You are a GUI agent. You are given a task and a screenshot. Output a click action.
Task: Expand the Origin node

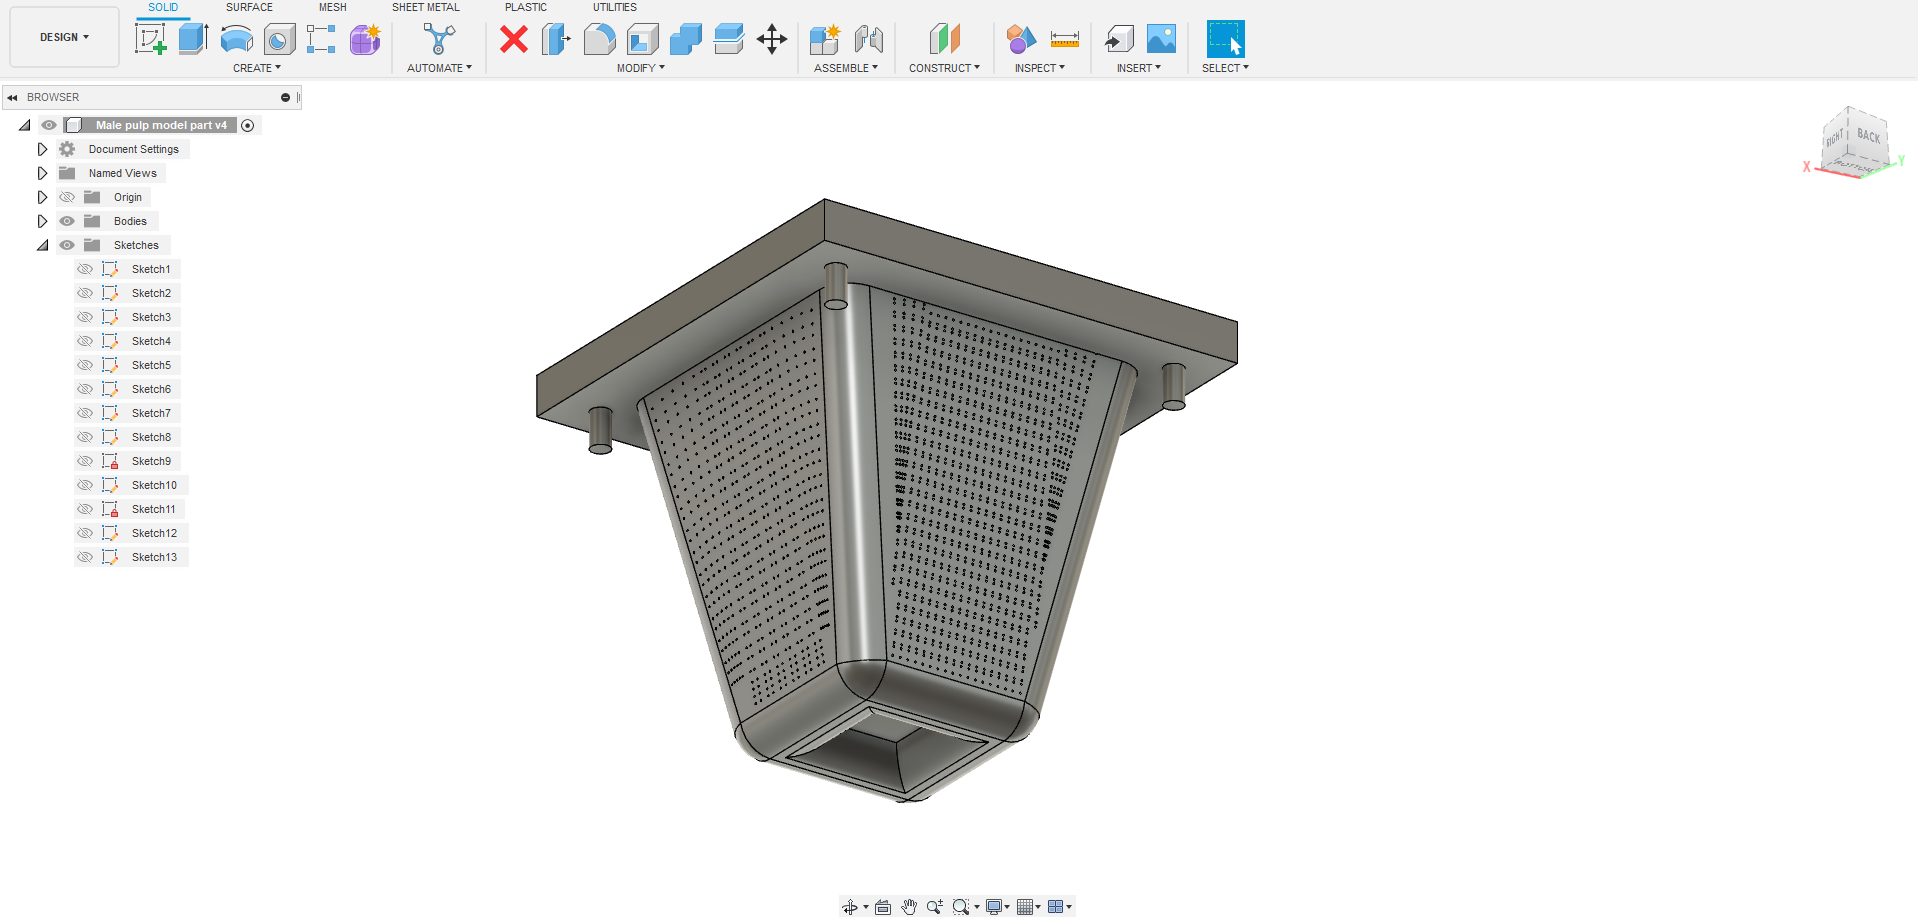click(42, 197)
